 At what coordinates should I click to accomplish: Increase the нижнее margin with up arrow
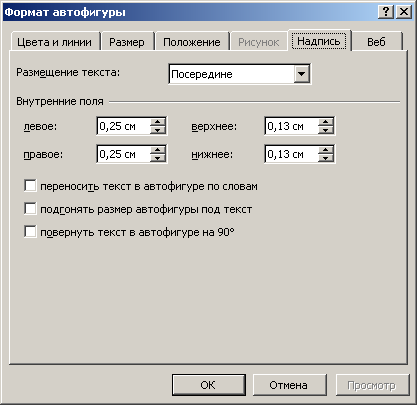[326, 150]
